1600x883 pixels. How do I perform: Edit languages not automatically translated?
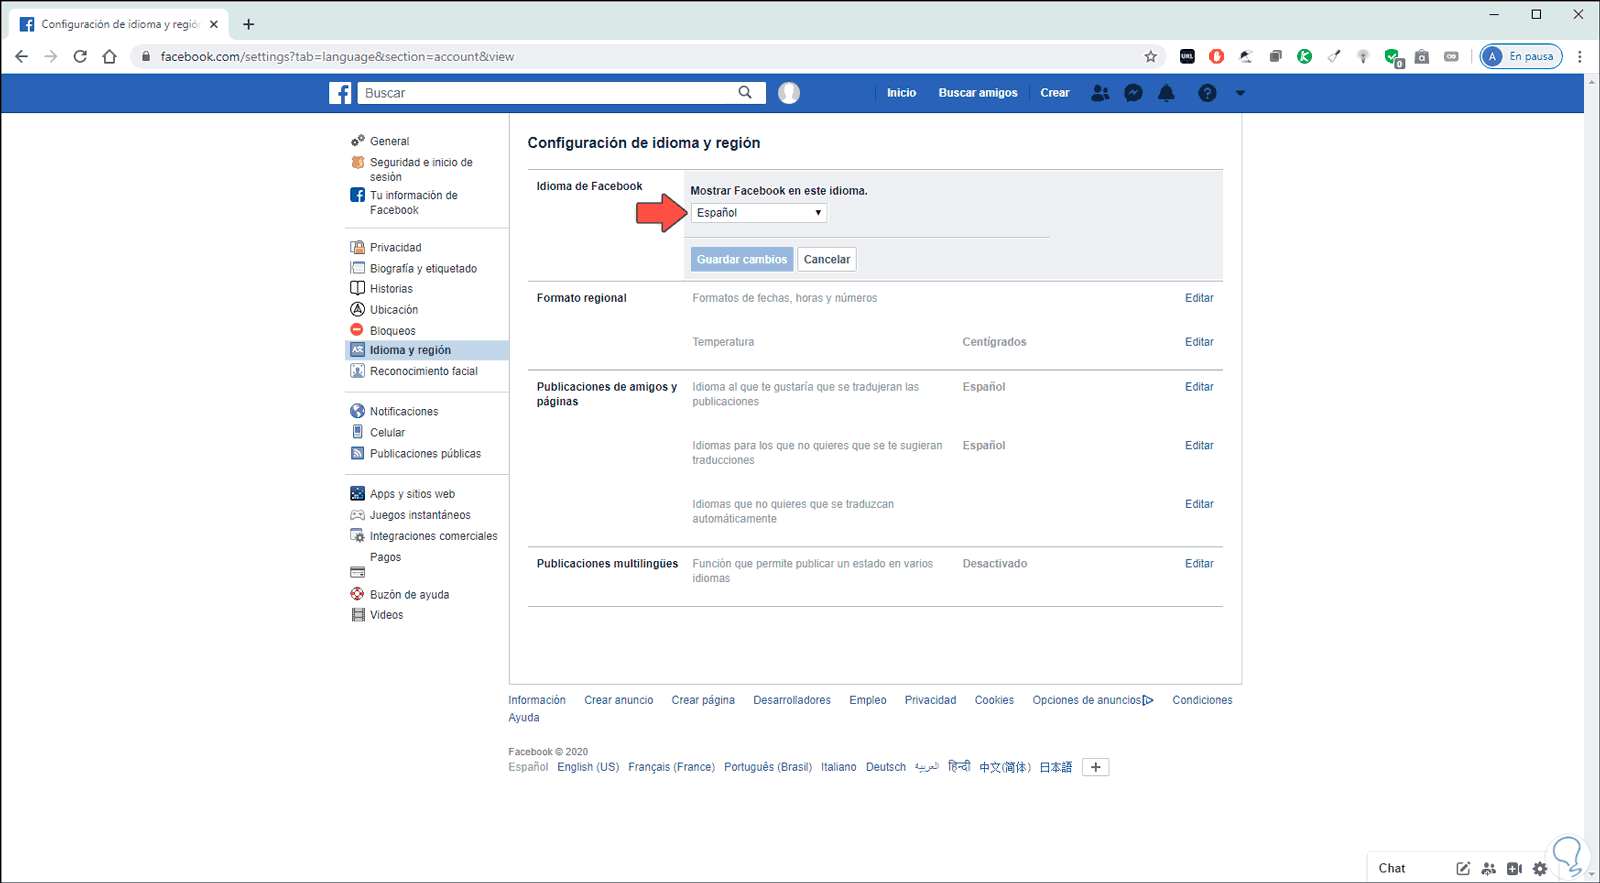[x=1199, y=504]
